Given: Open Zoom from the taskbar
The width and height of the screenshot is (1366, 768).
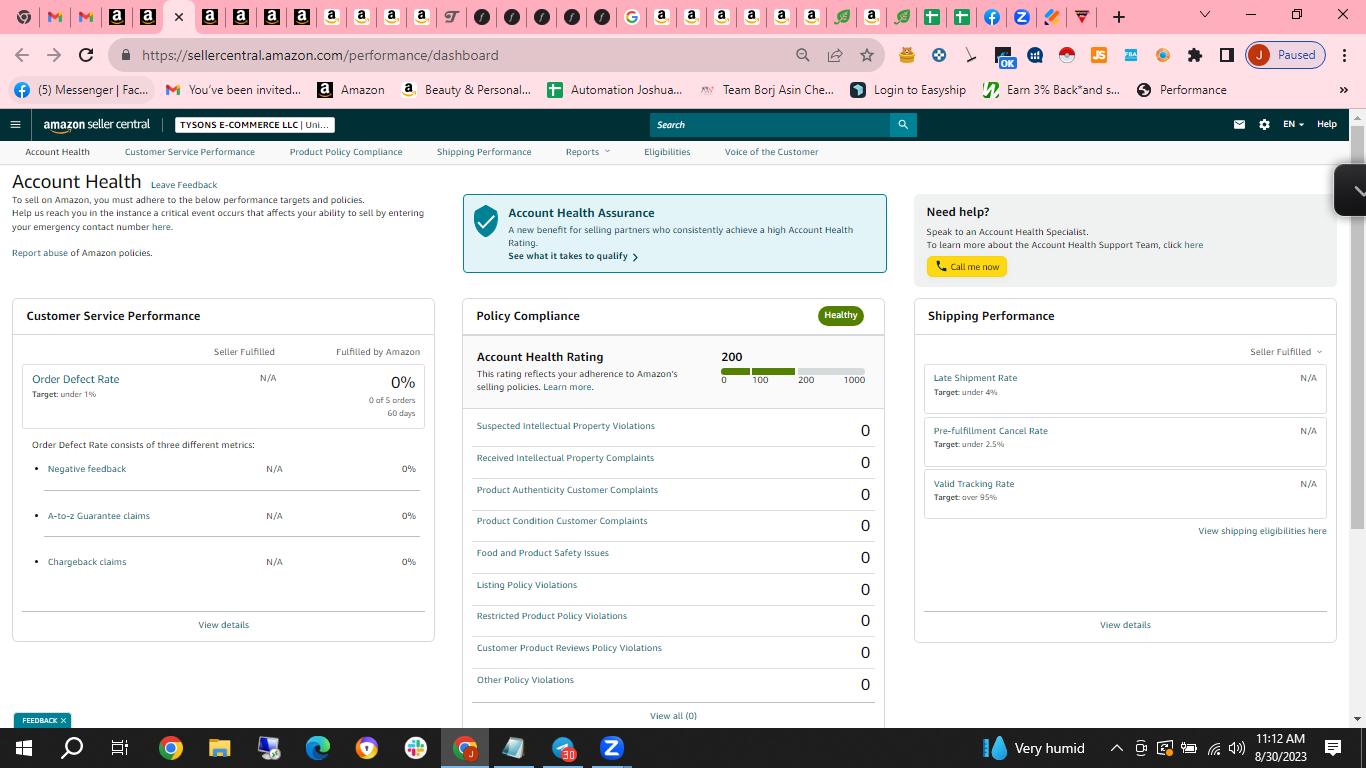Looking at the screenshot, I should click(x=612, y=748).
